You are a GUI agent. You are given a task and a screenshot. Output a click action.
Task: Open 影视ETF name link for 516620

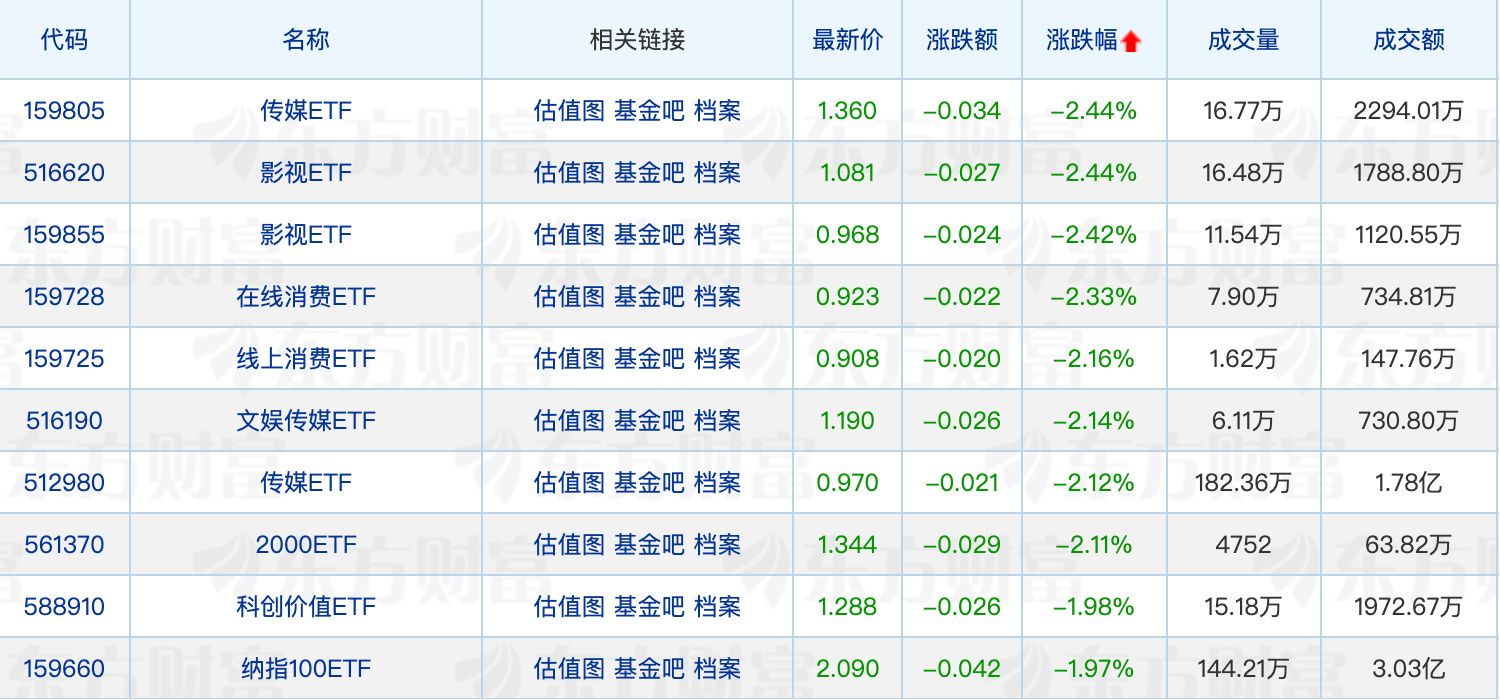click(306, 173)
